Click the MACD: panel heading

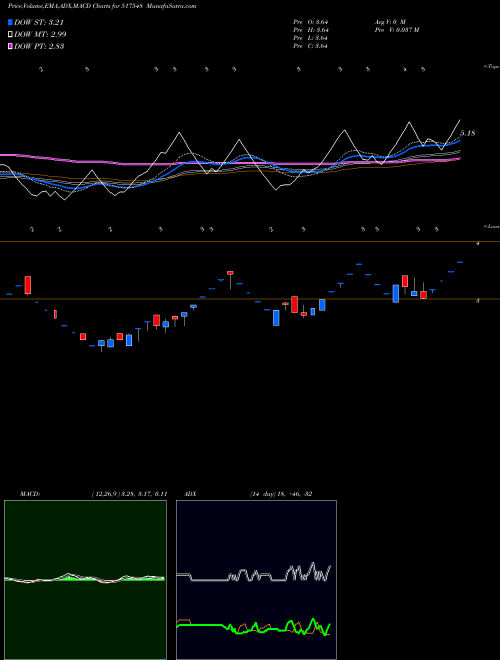pyautogui.click(x=29, y=494)
